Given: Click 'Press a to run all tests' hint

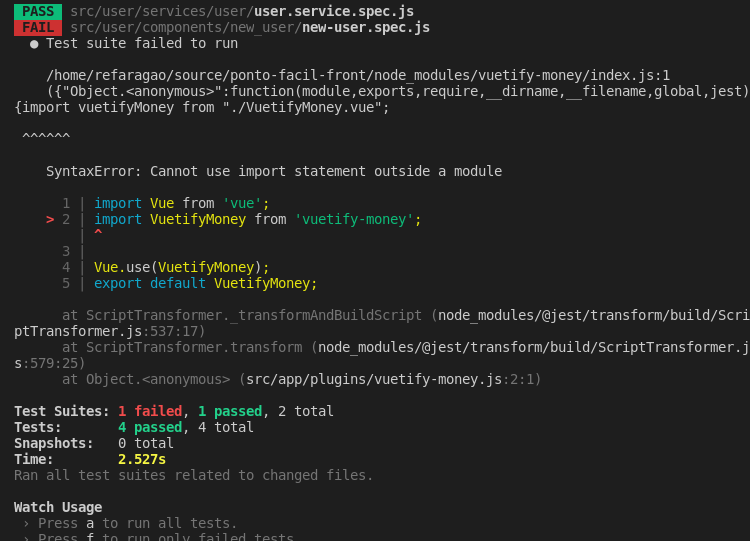Looking at the screenshot, I should (138, 523).
